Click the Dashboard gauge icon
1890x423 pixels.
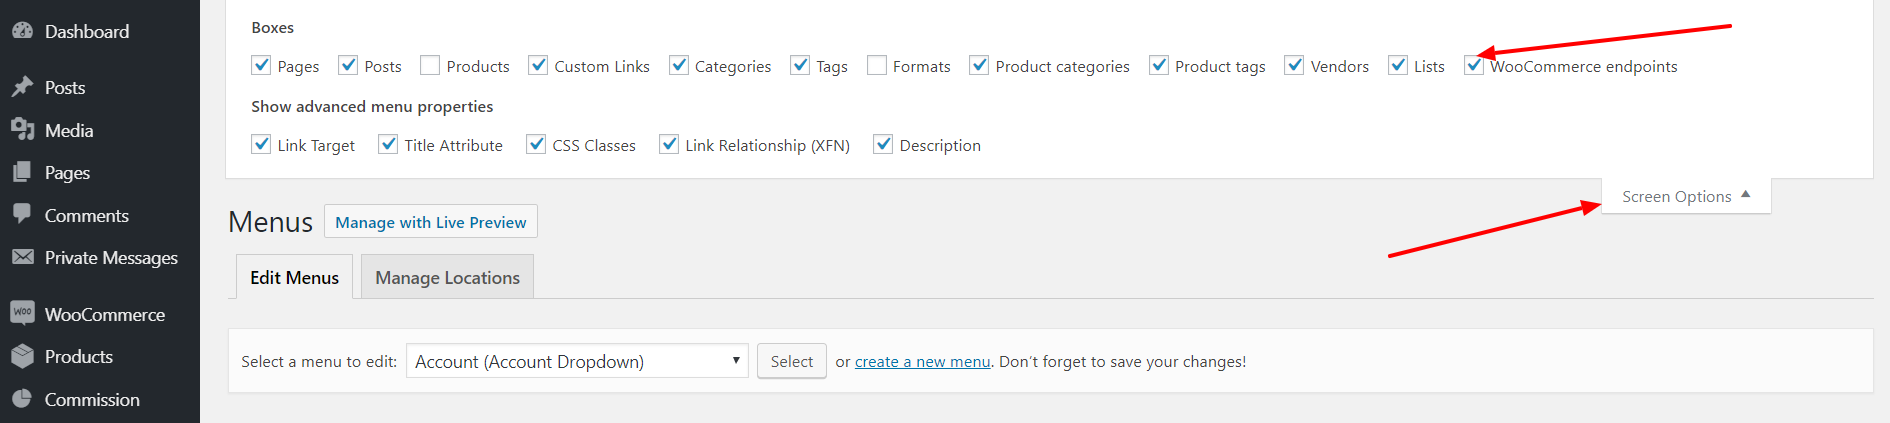tap(22, 31)
